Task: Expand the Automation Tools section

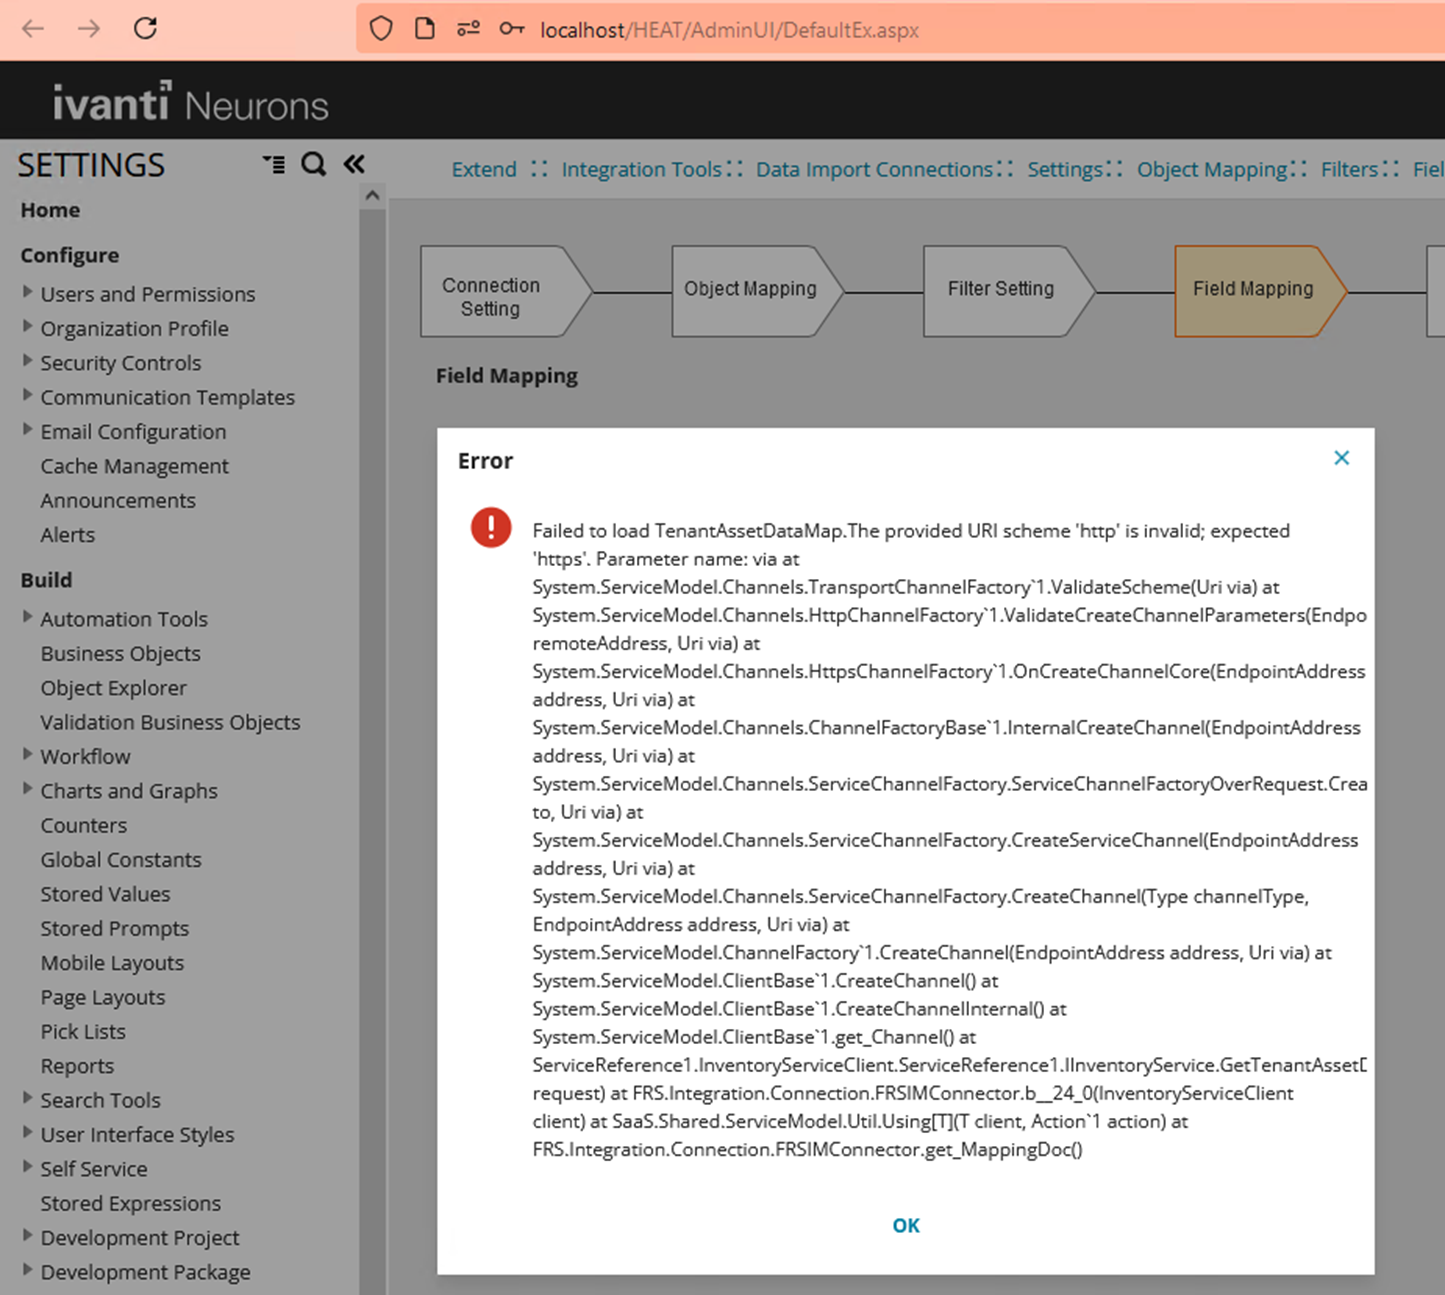Action: pos(28,618)
